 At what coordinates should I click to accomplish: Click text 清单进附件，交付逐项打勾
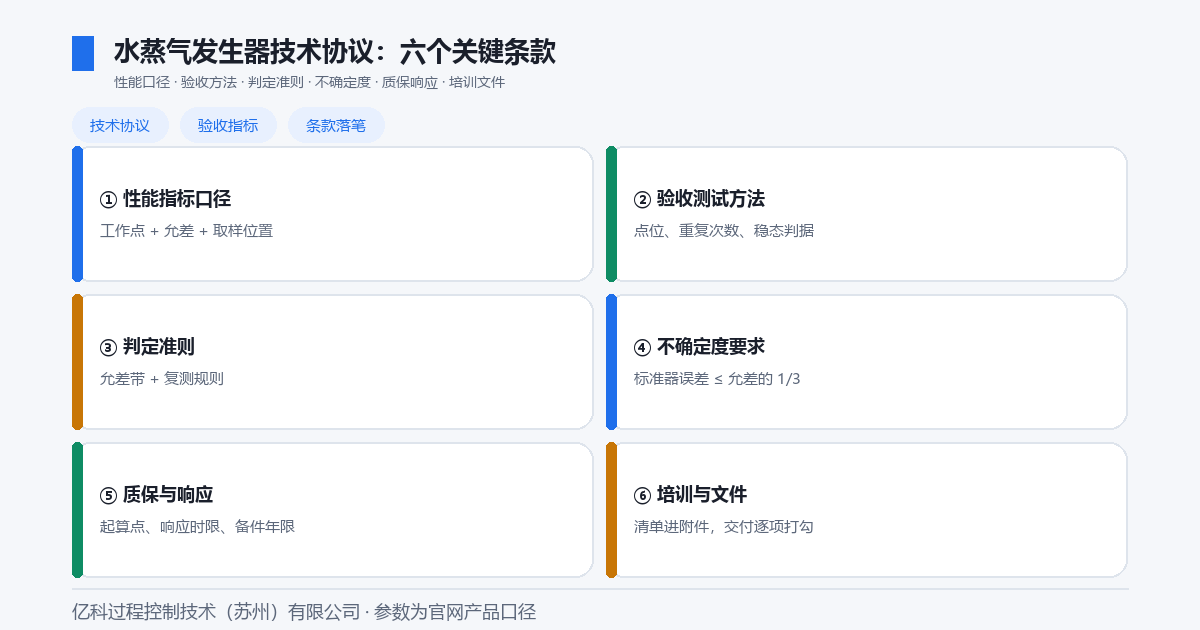pyautogui.click(x=724, y=527)
